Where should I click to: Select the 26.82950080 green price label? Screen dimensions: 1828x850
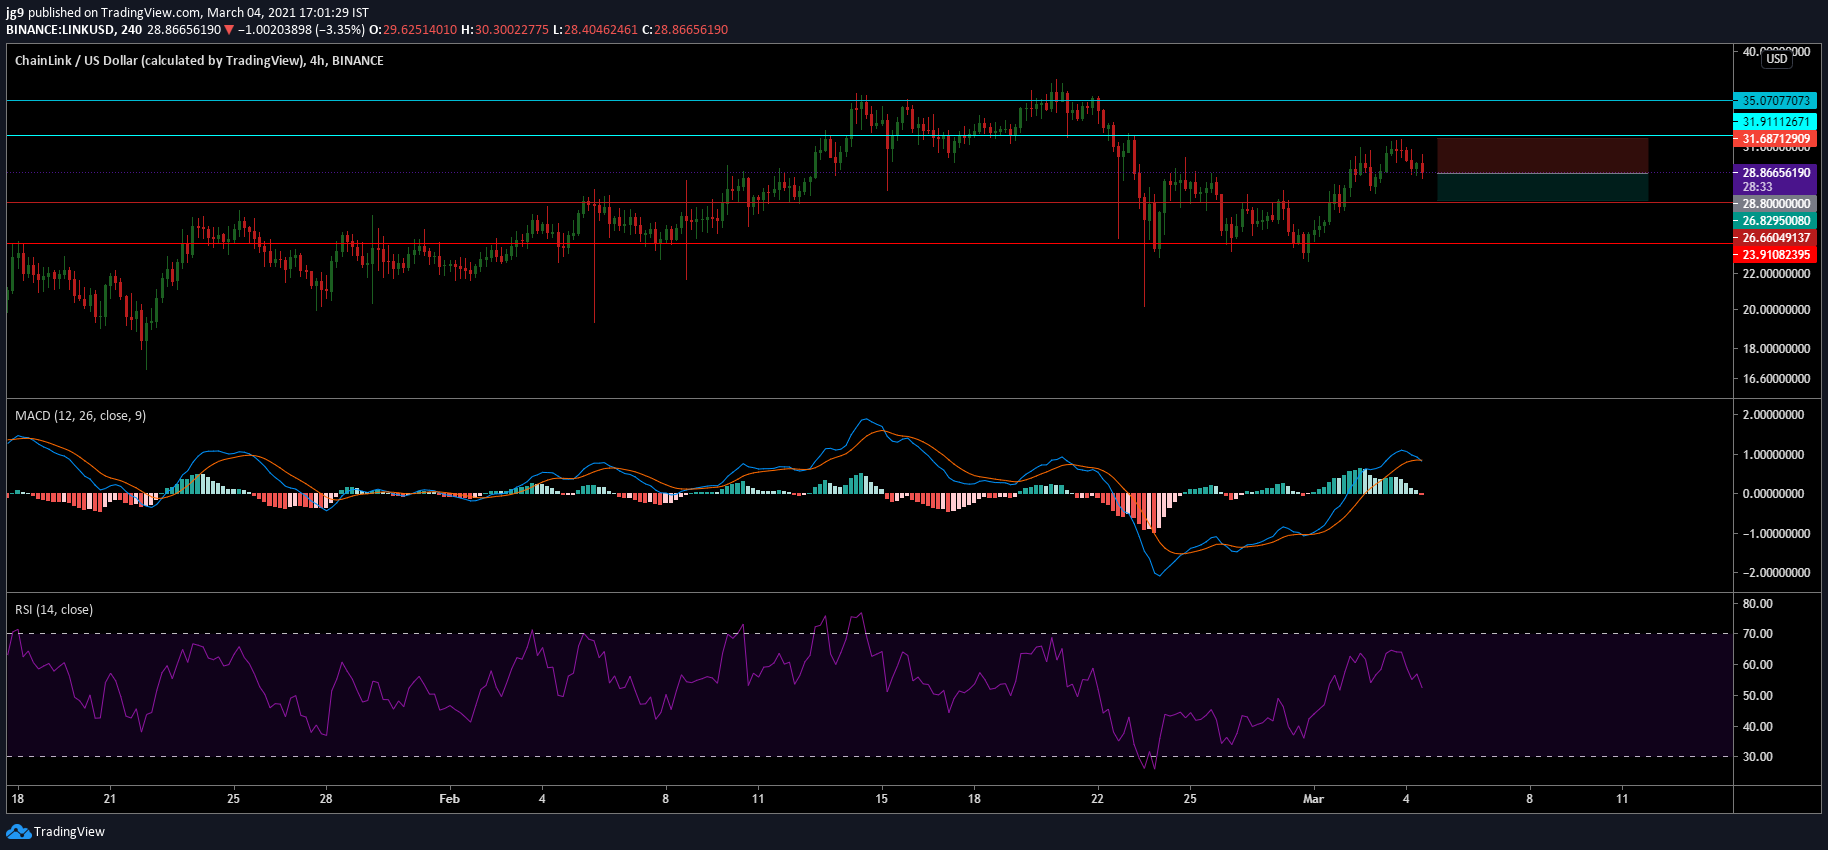1775,221
